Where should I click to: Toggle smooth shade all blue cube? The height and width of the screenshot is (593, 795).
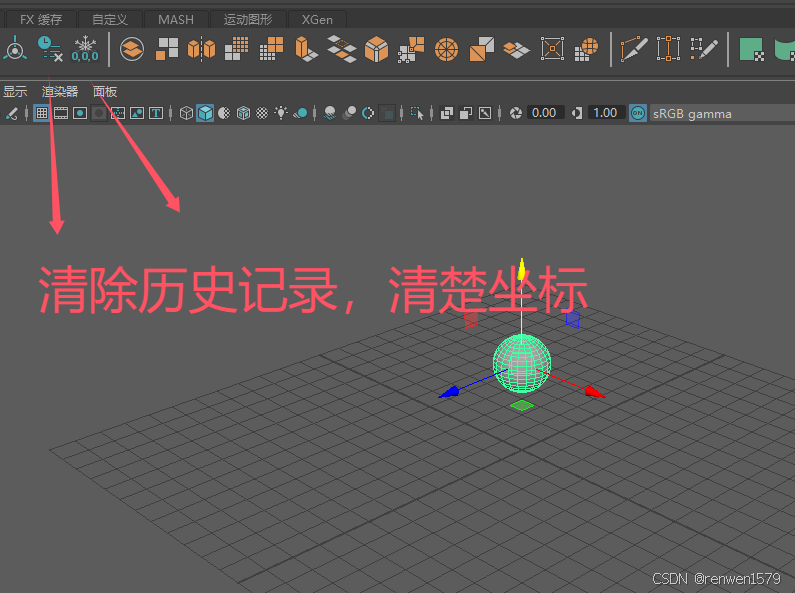205,113
